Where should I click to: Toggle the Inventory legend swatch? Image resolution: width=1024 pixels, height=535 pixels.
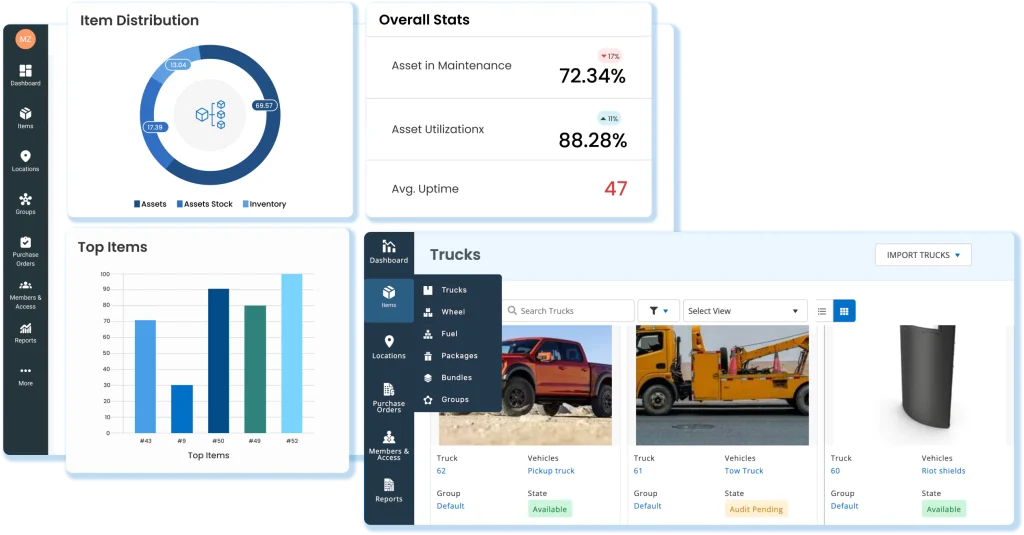click(x=246, y=204)
